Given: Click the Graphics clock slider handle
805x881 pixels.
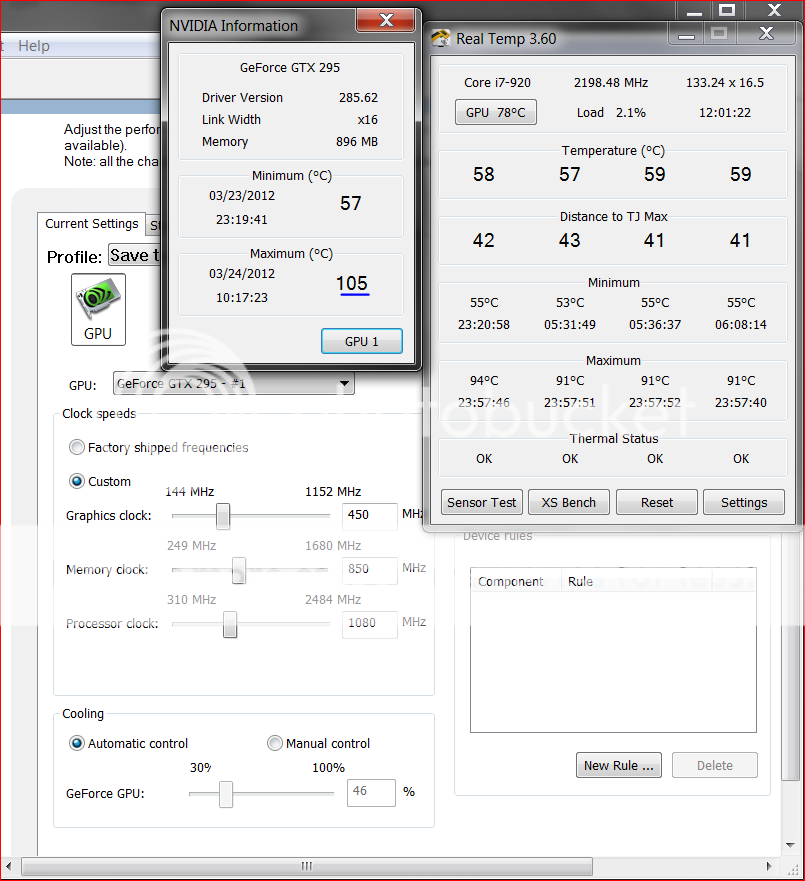Looking at the screenshot, I should [x=223, y=516].
